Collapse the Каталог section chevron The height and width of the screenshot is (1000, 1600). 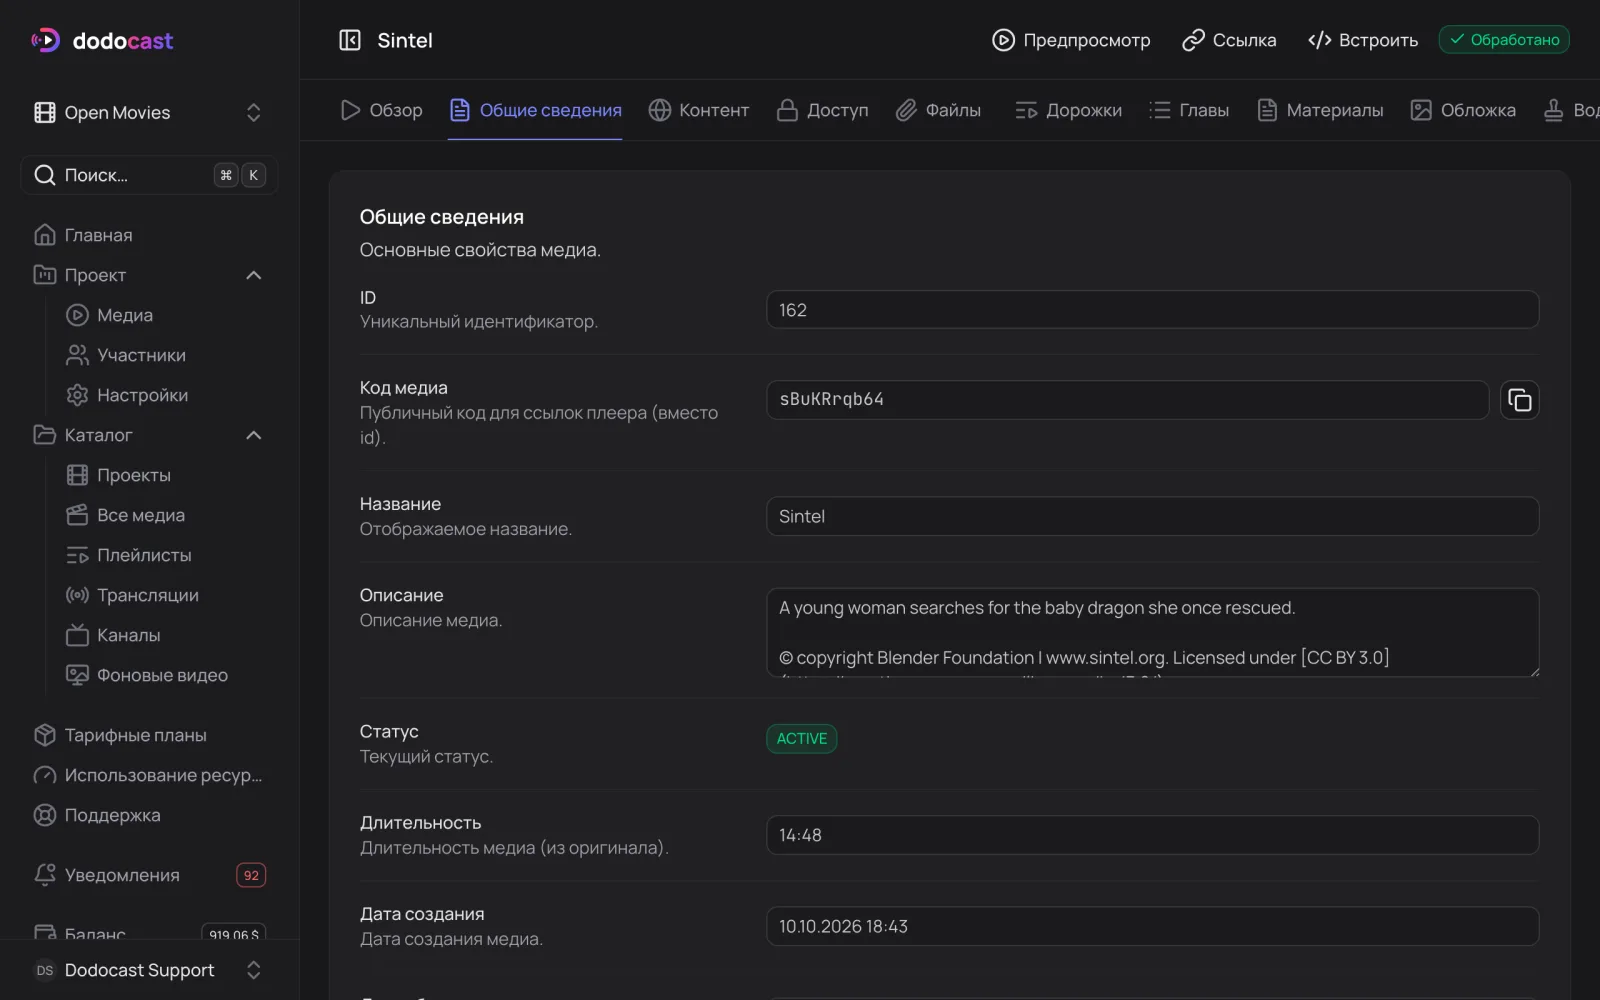(254, 435)
